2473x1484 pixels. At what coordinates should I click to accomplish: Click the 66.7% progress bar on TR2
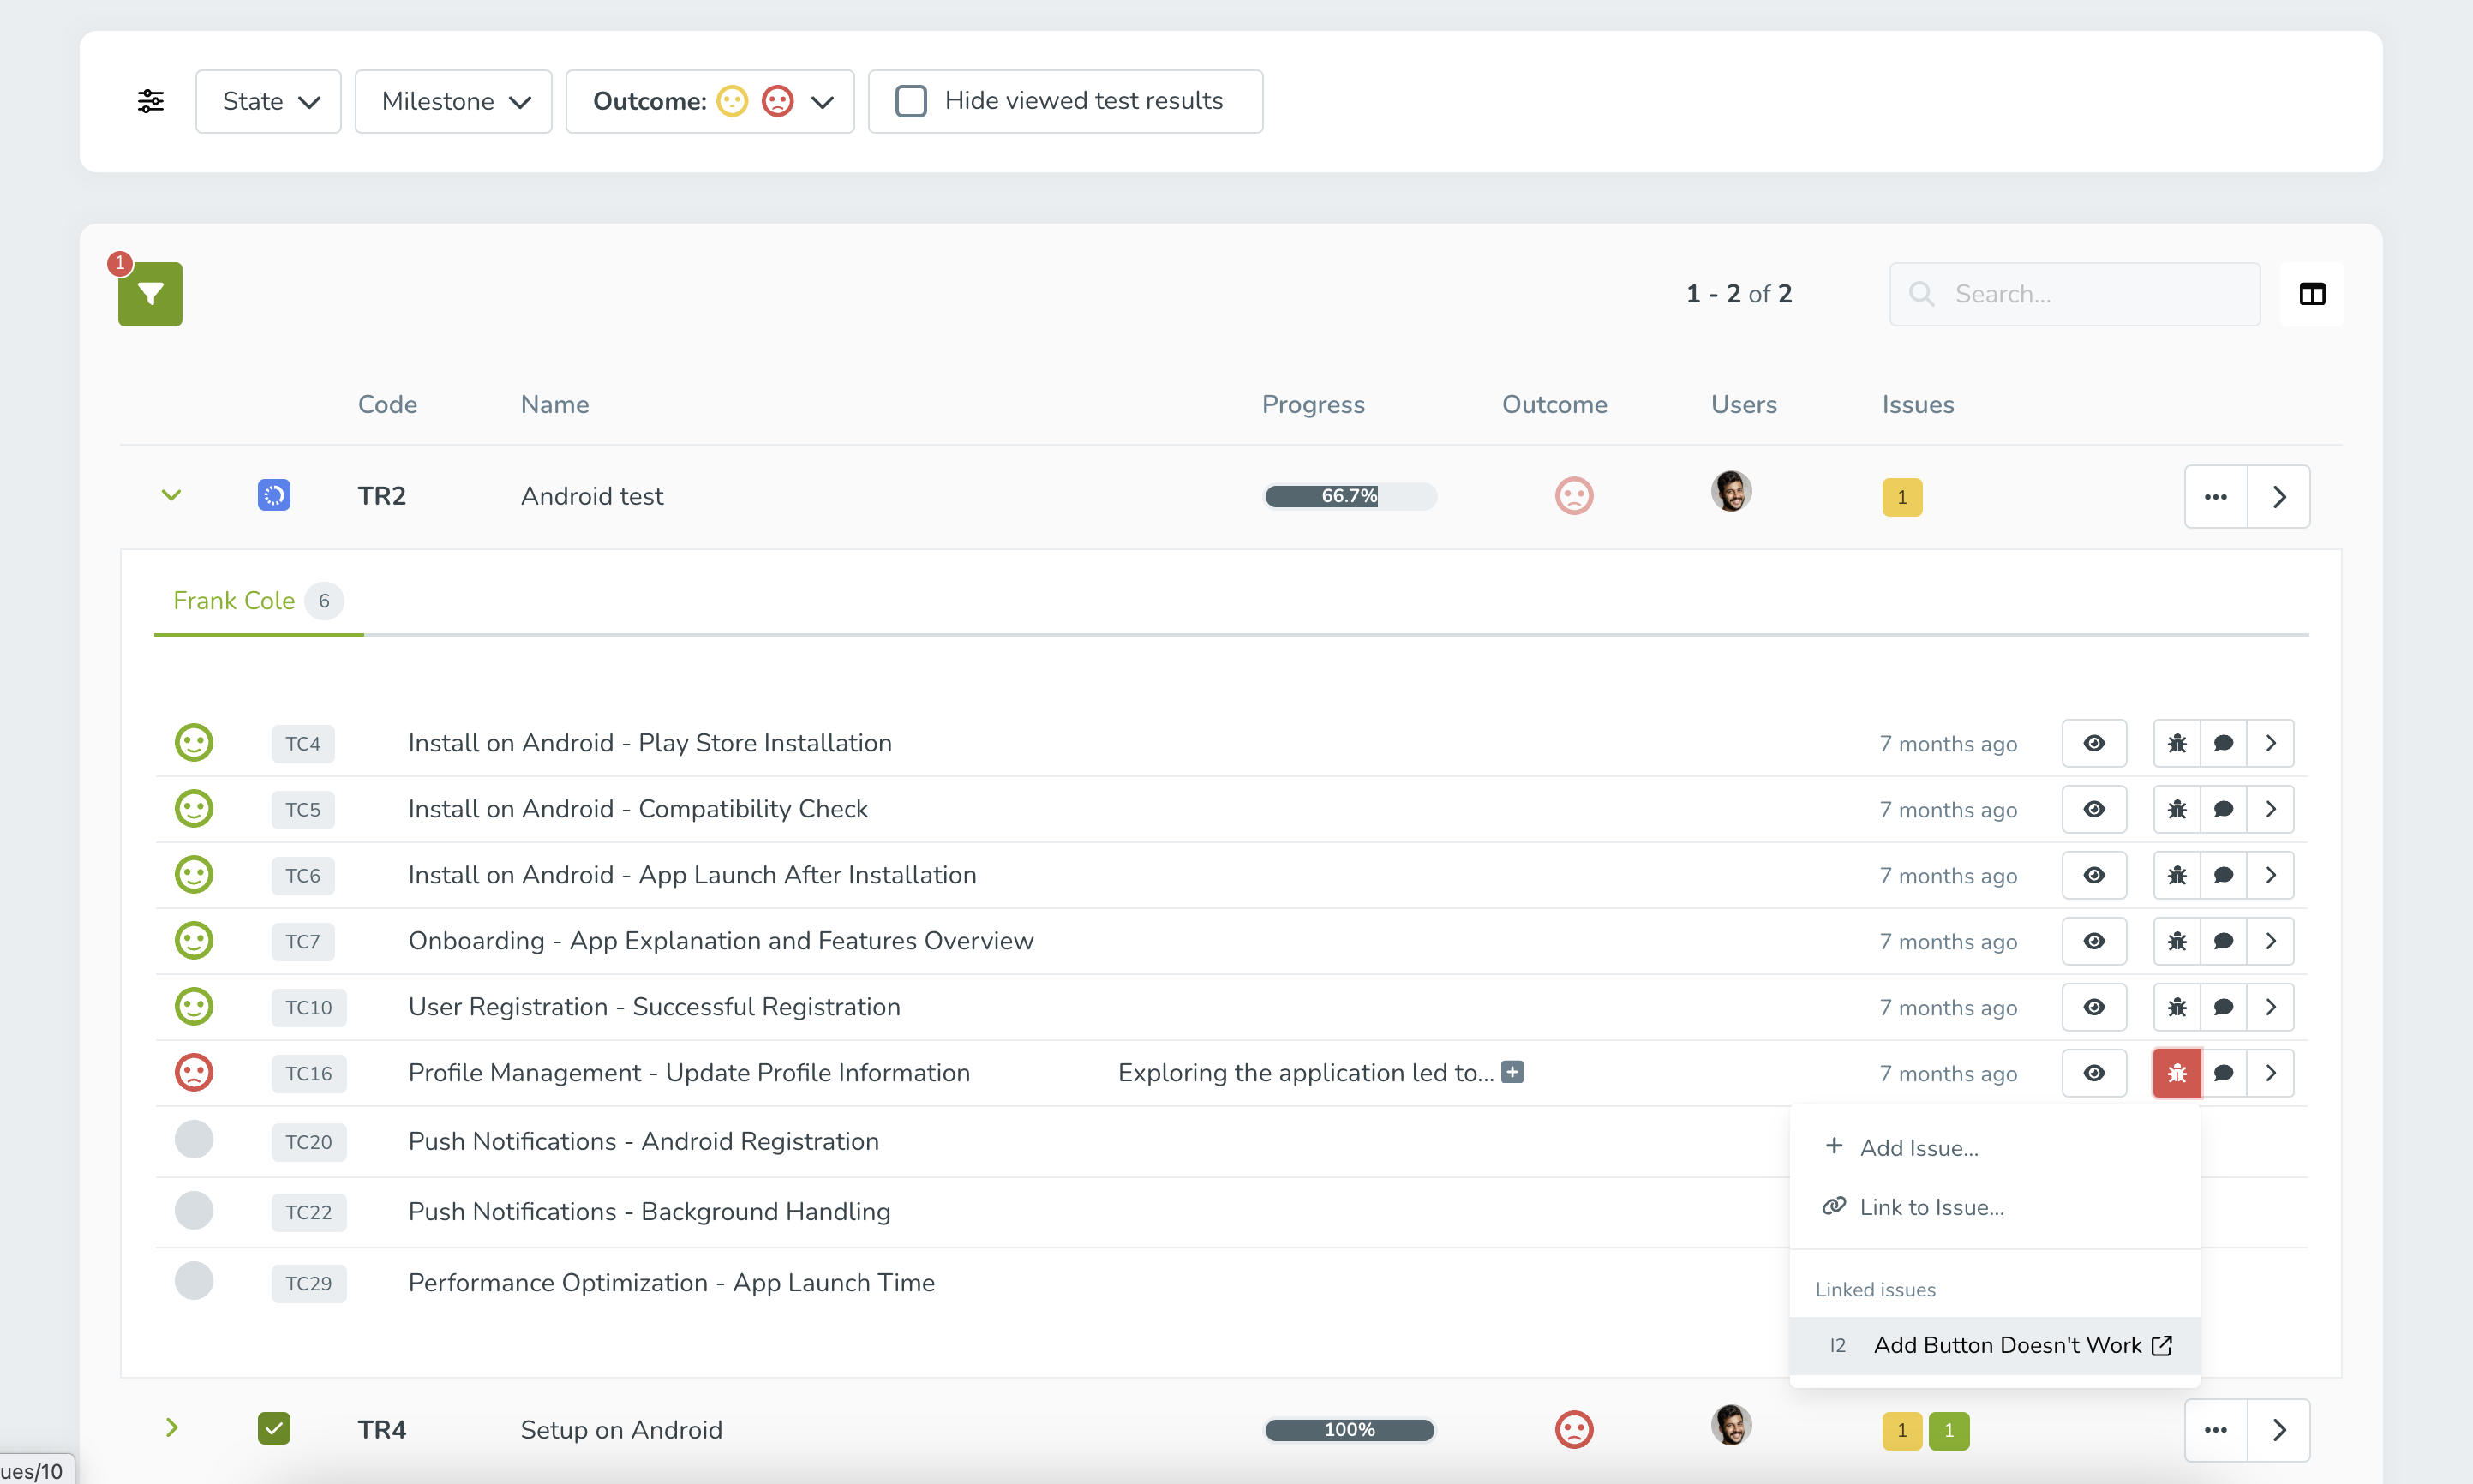click(x=1350, y=496)
